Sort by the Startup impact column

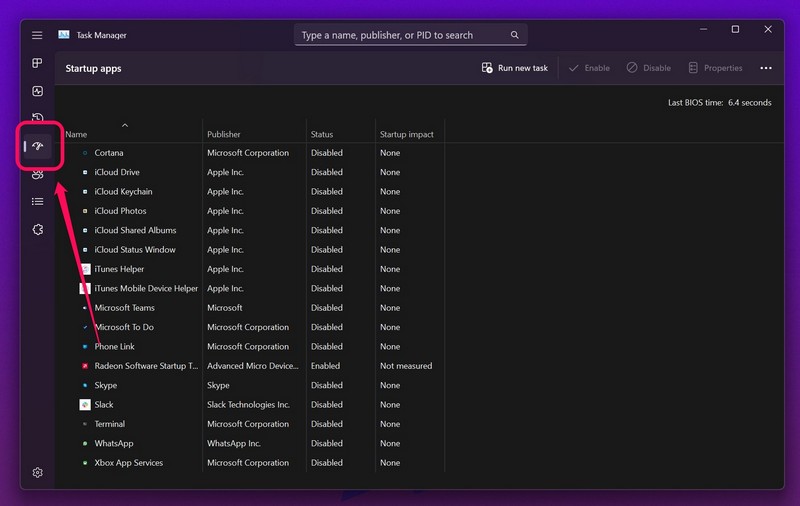pos(406,134)
